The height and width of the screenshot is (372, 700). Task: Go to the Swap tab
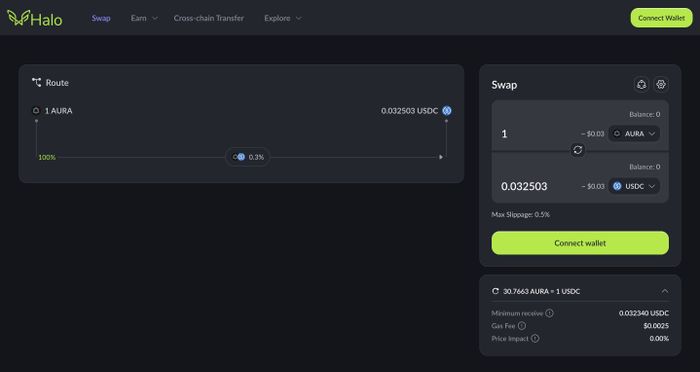point(101,18)
